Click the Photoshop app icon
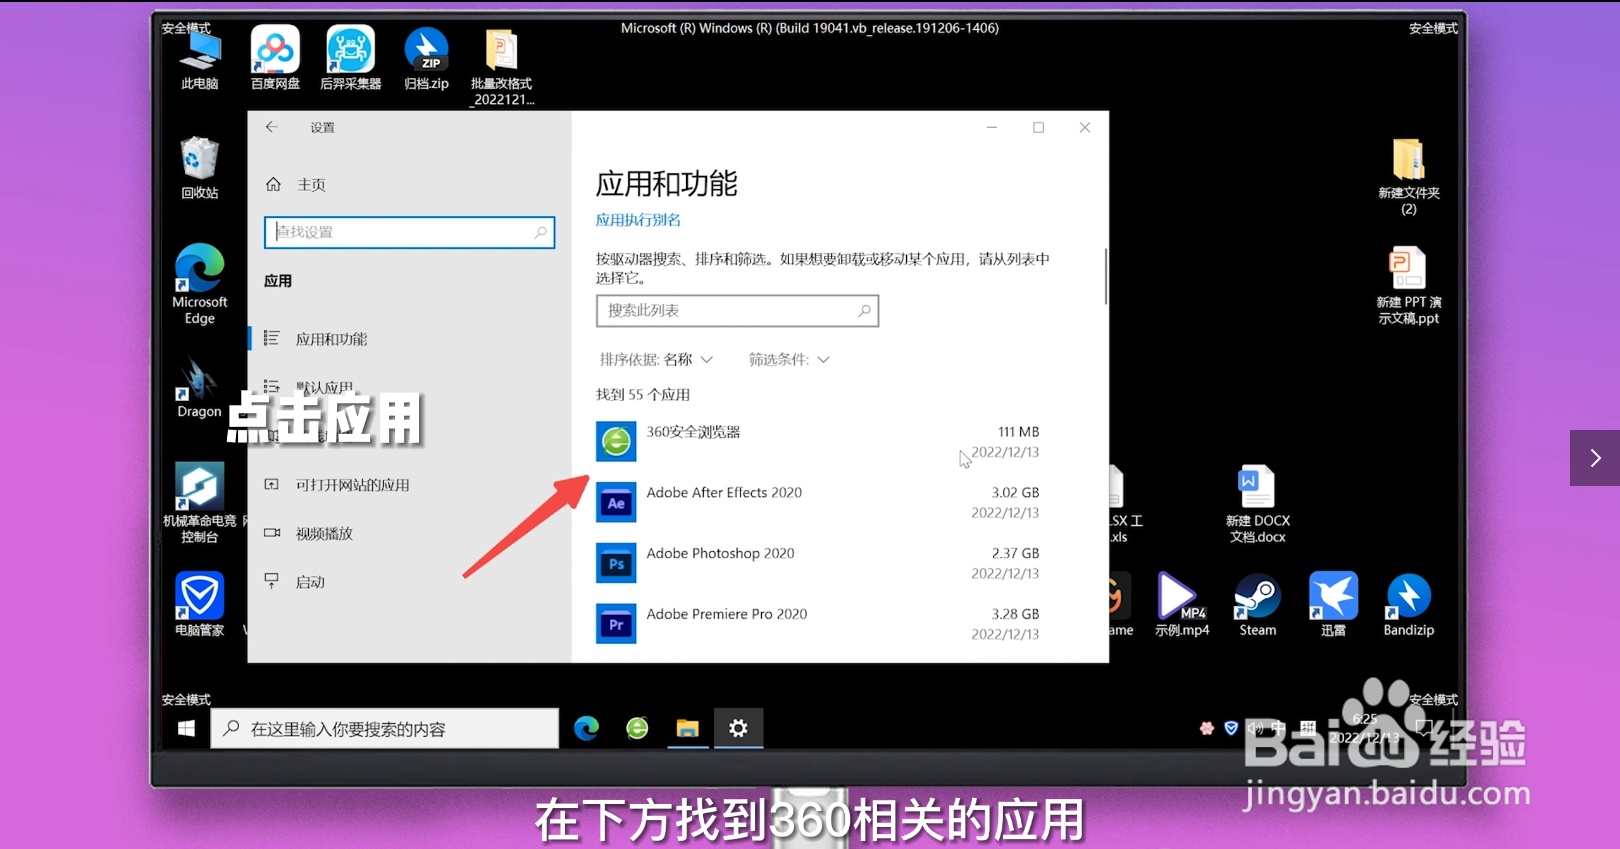 [616, 563]
